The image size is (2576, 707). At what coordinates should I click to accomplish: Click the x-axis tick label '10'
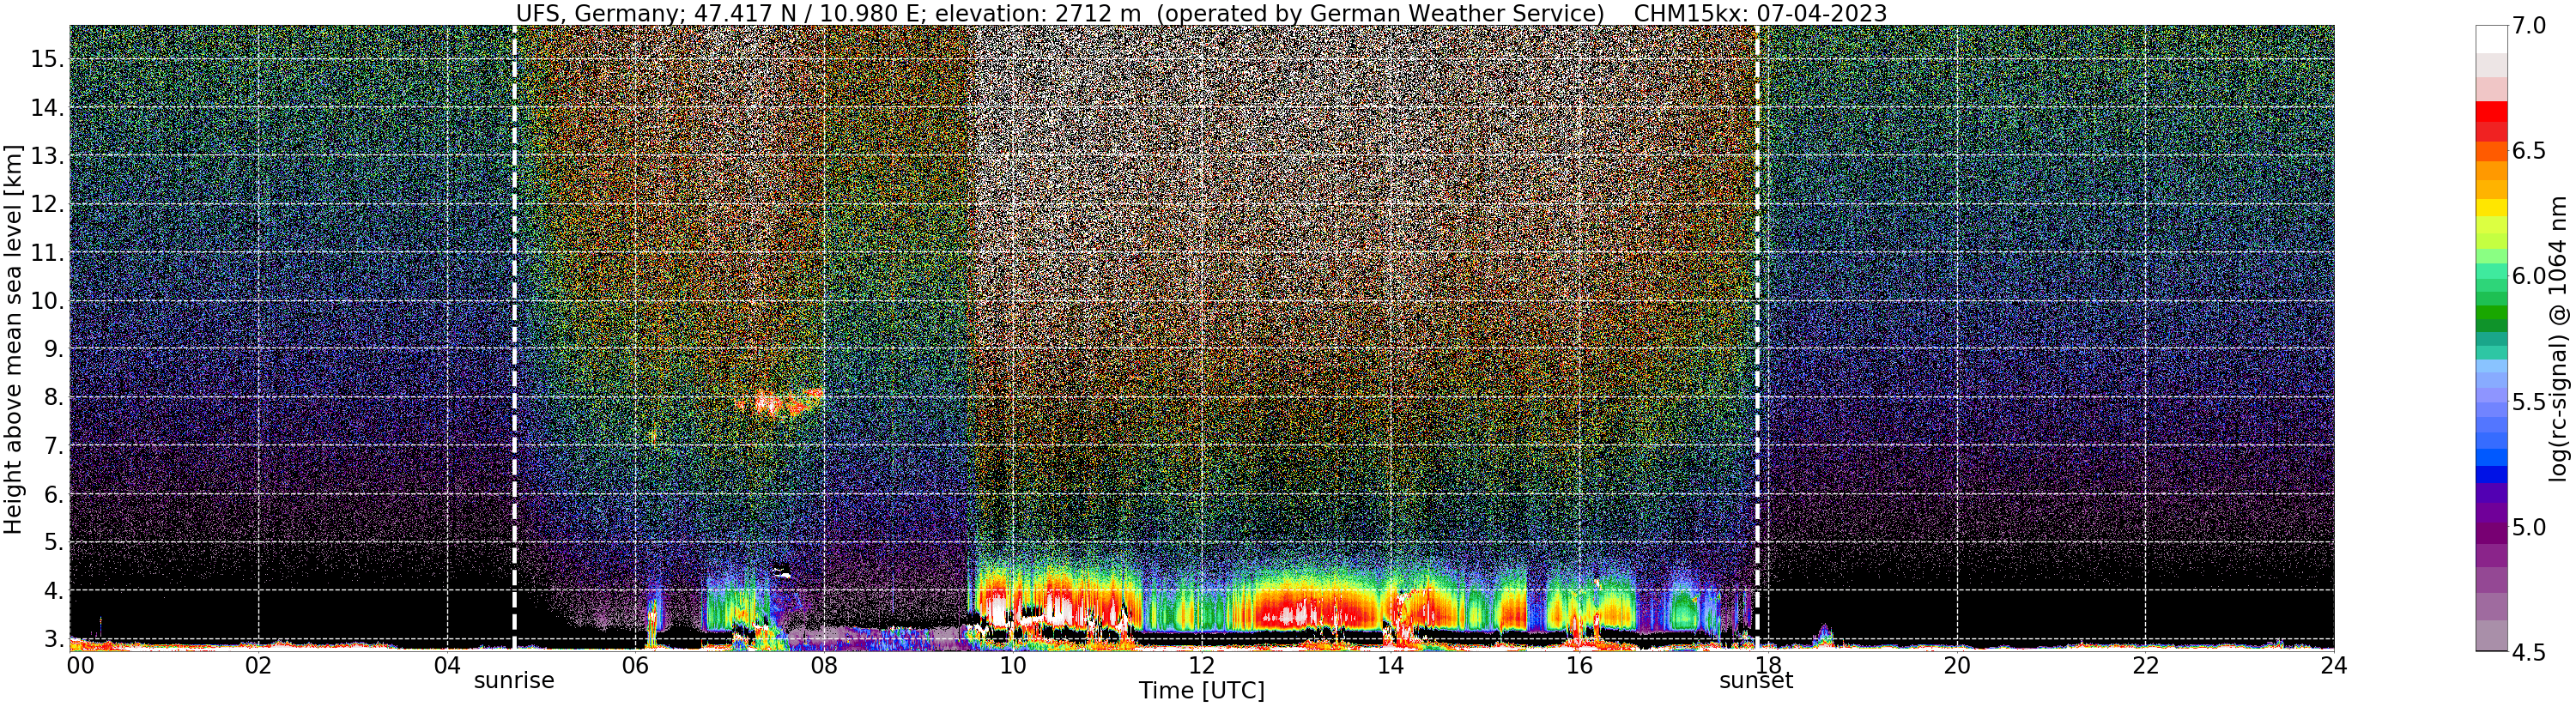click(x=1013, y=664)
